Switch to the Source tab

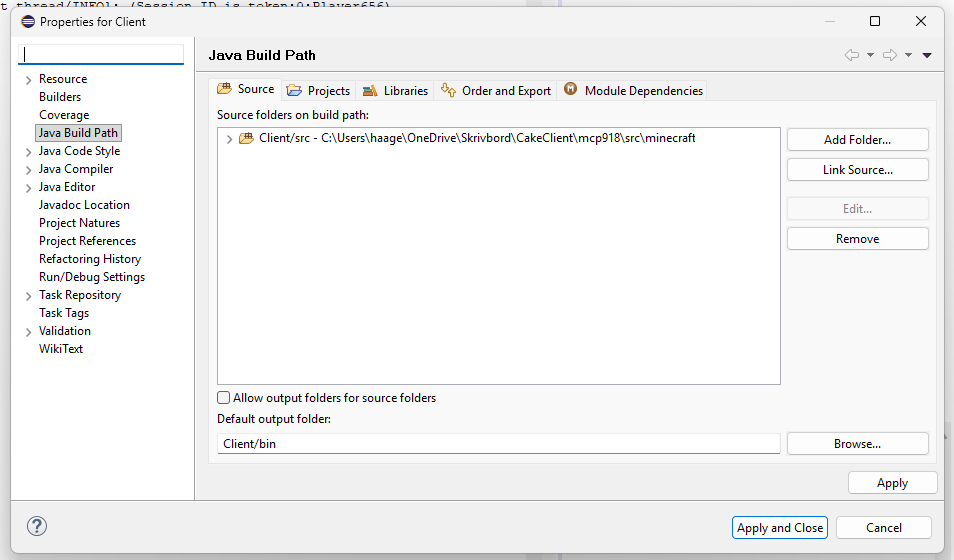246,89
